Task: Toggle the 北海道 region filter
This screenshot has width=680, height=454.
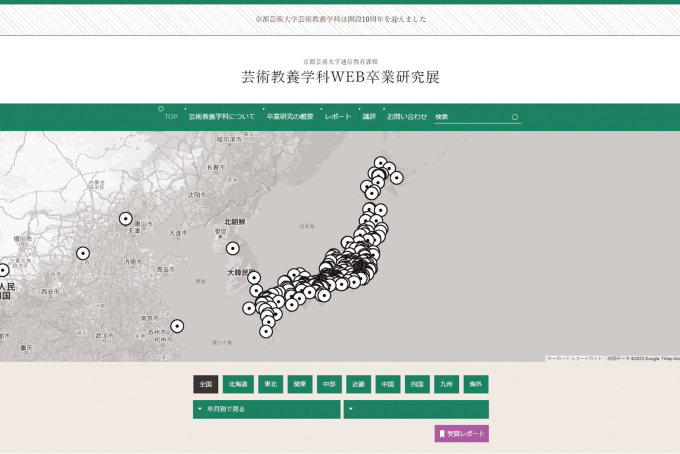Action: point(238,384)
